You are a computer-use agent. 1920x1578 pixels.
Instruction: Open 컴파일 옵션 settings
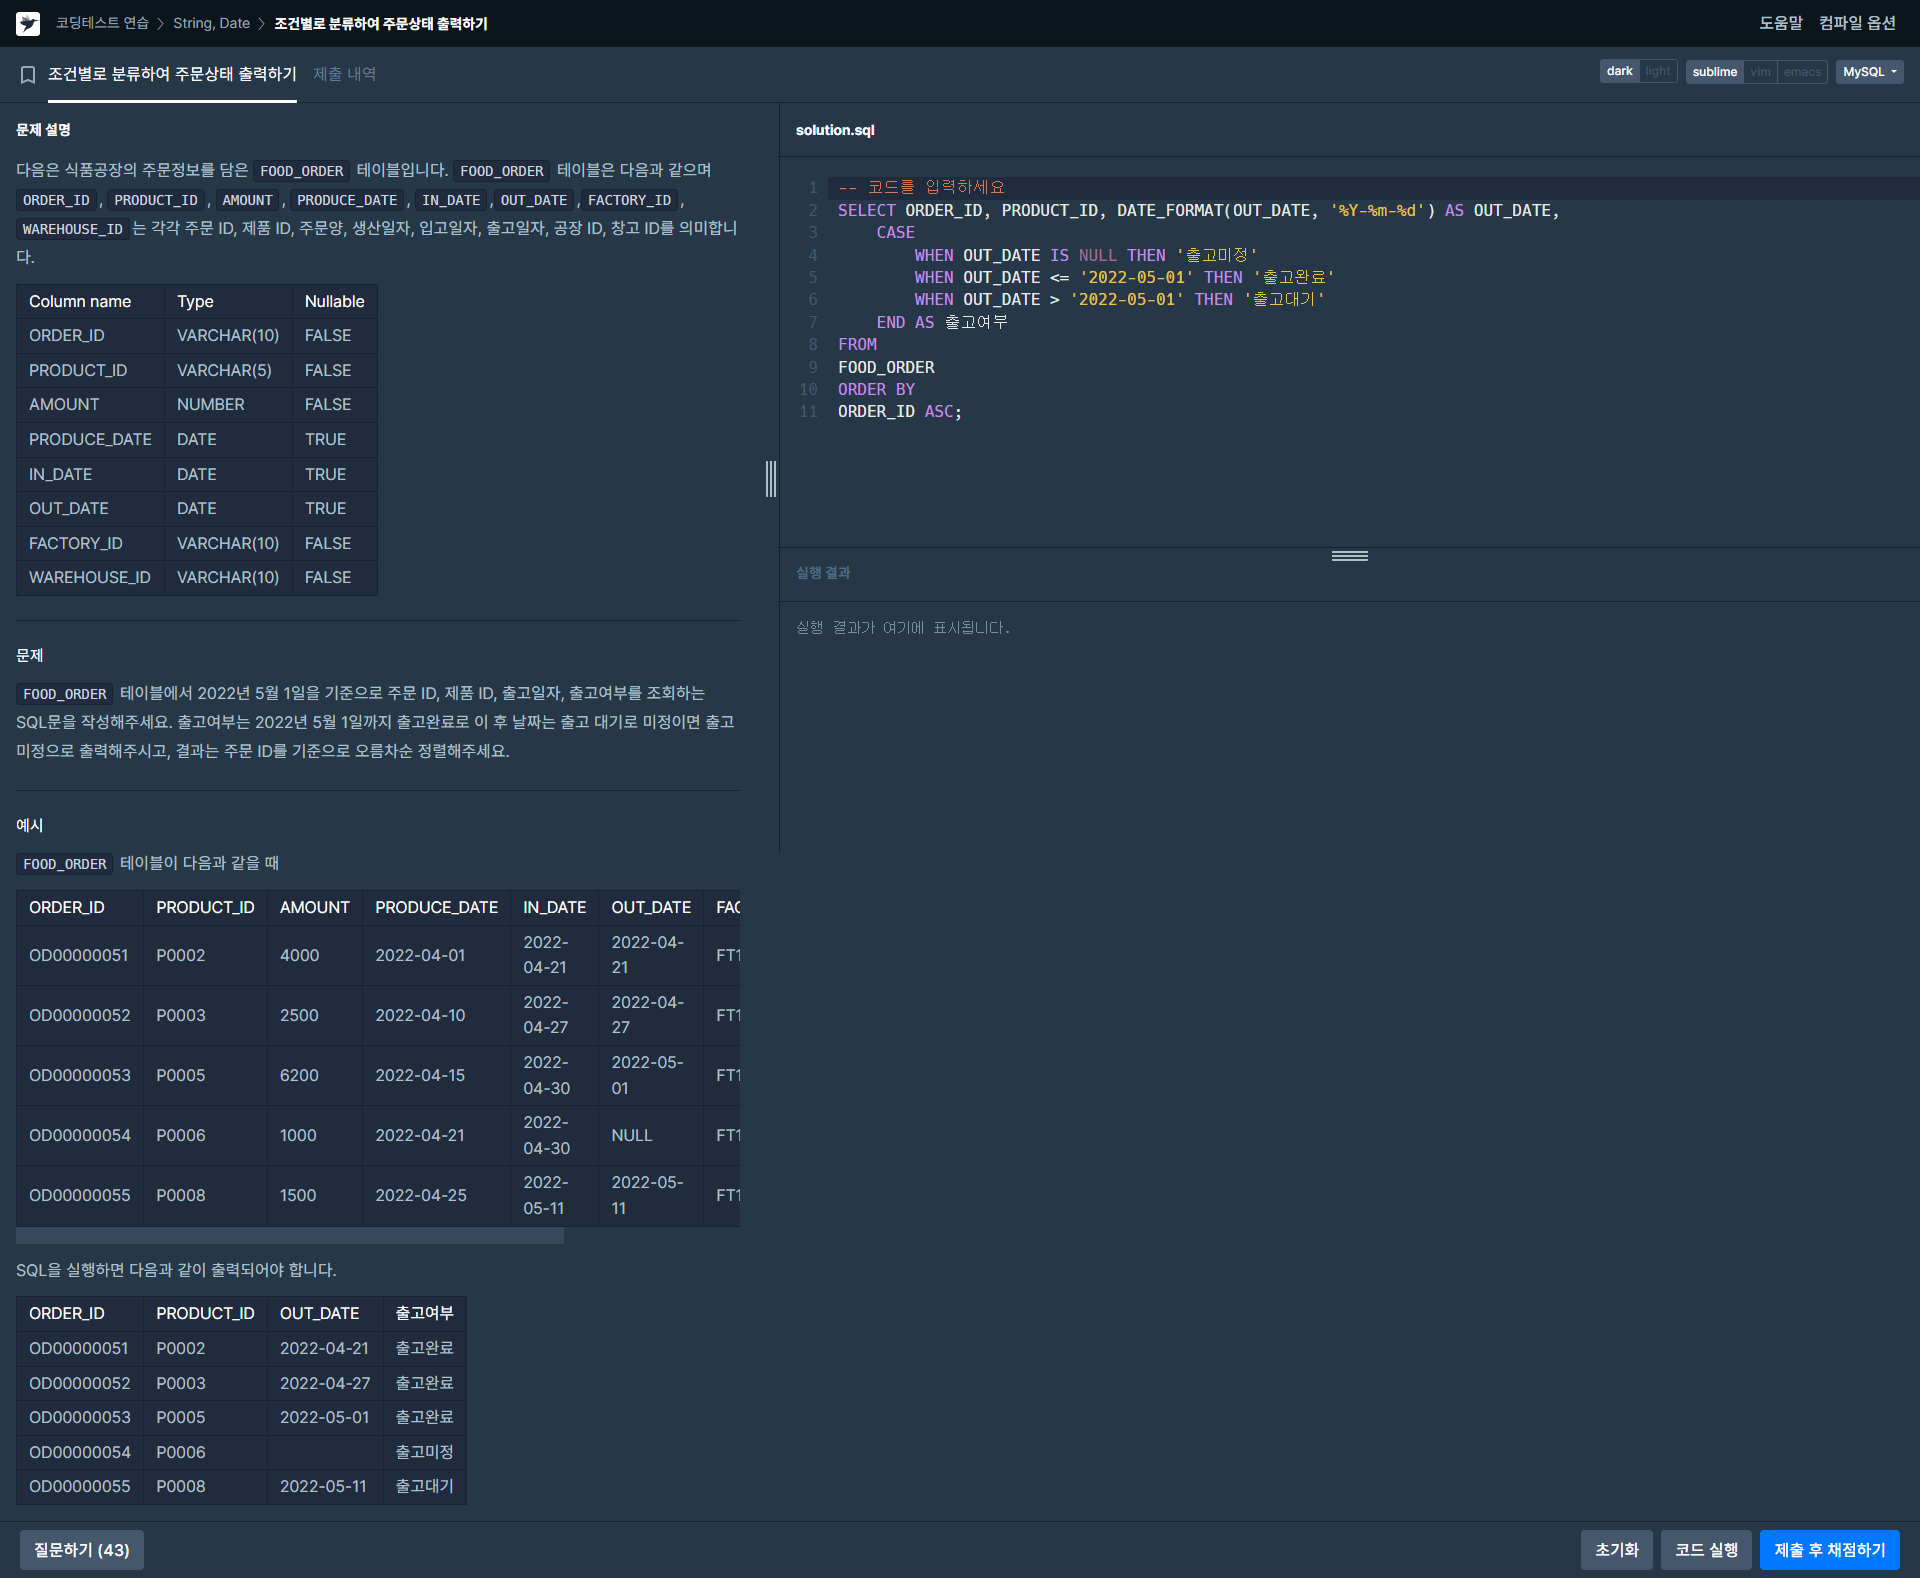[1857, 23]
